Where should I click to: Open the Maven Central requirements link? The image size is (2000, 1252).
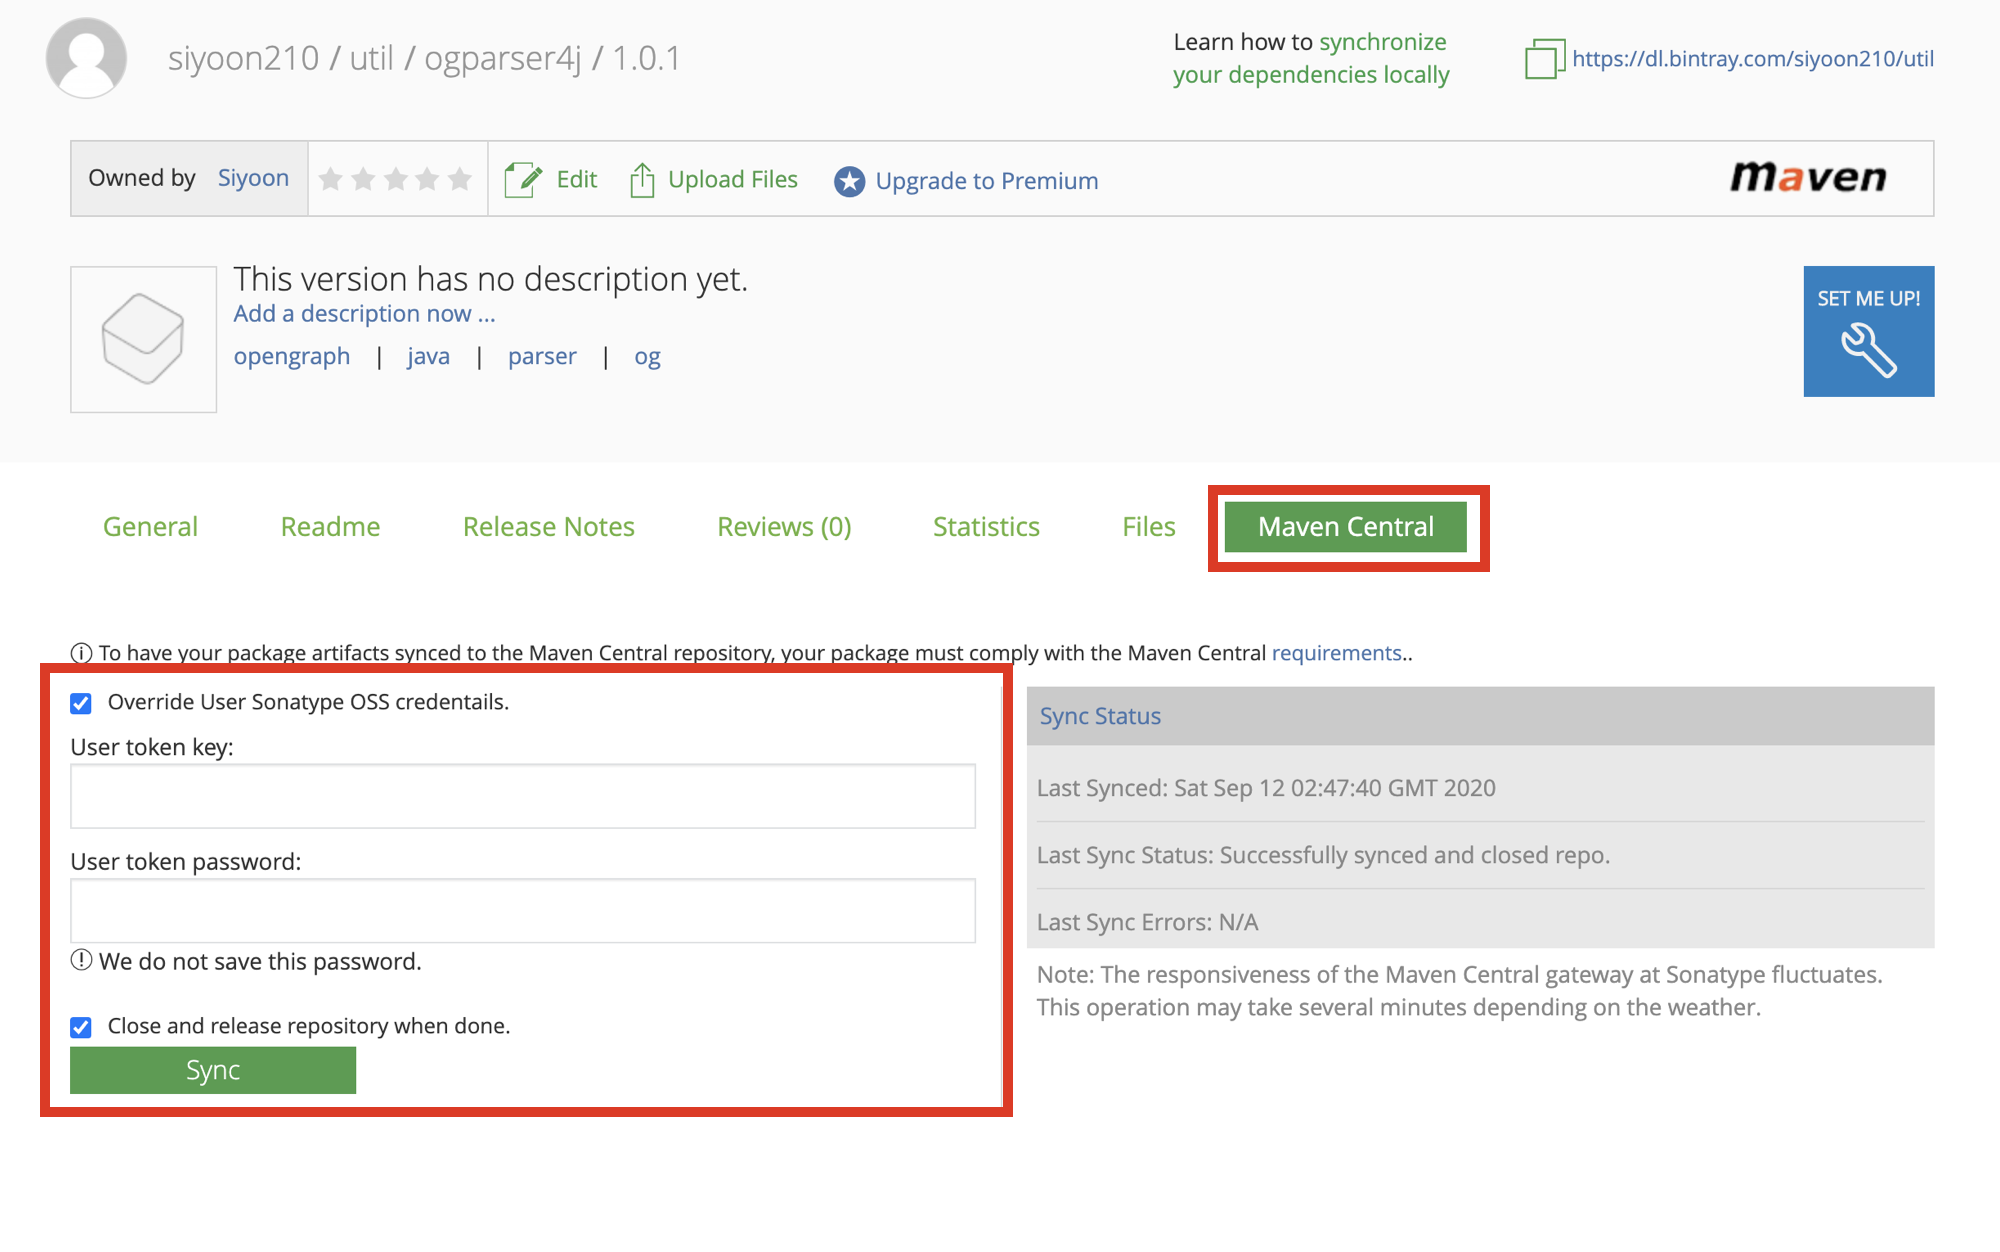(1336, 653)
